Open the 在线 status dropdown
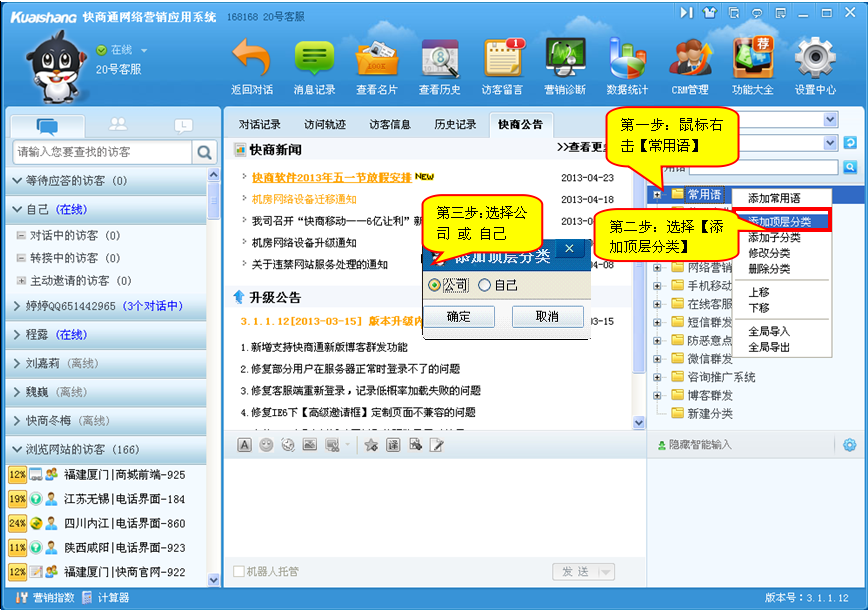Viewport: 868px width, 611px height. (x=144, y=50)
